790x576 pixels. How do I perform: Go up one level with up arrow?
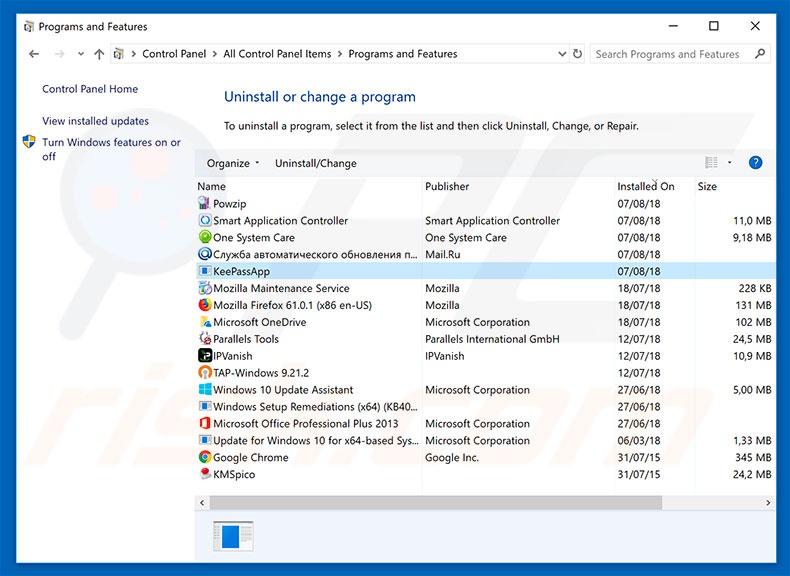pyautogui.click(x=99, y=53)
